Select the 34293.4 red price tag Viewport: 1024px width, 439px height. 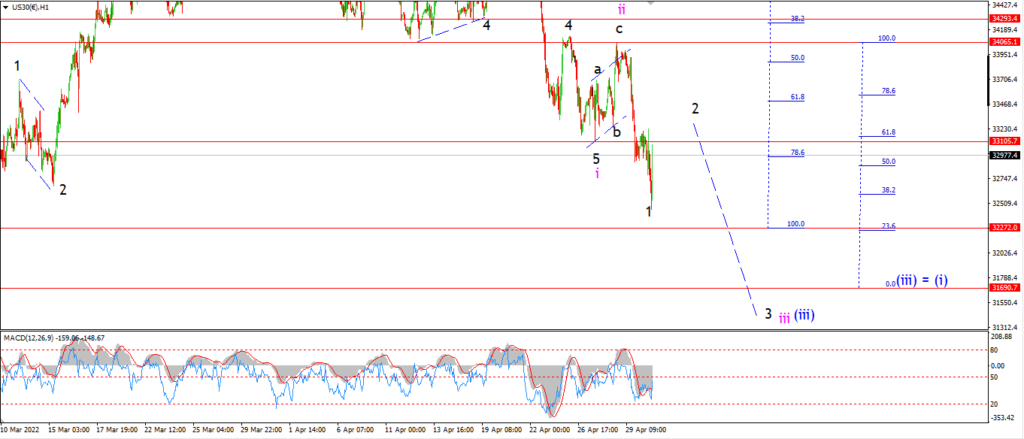[x=1006, y=19]
